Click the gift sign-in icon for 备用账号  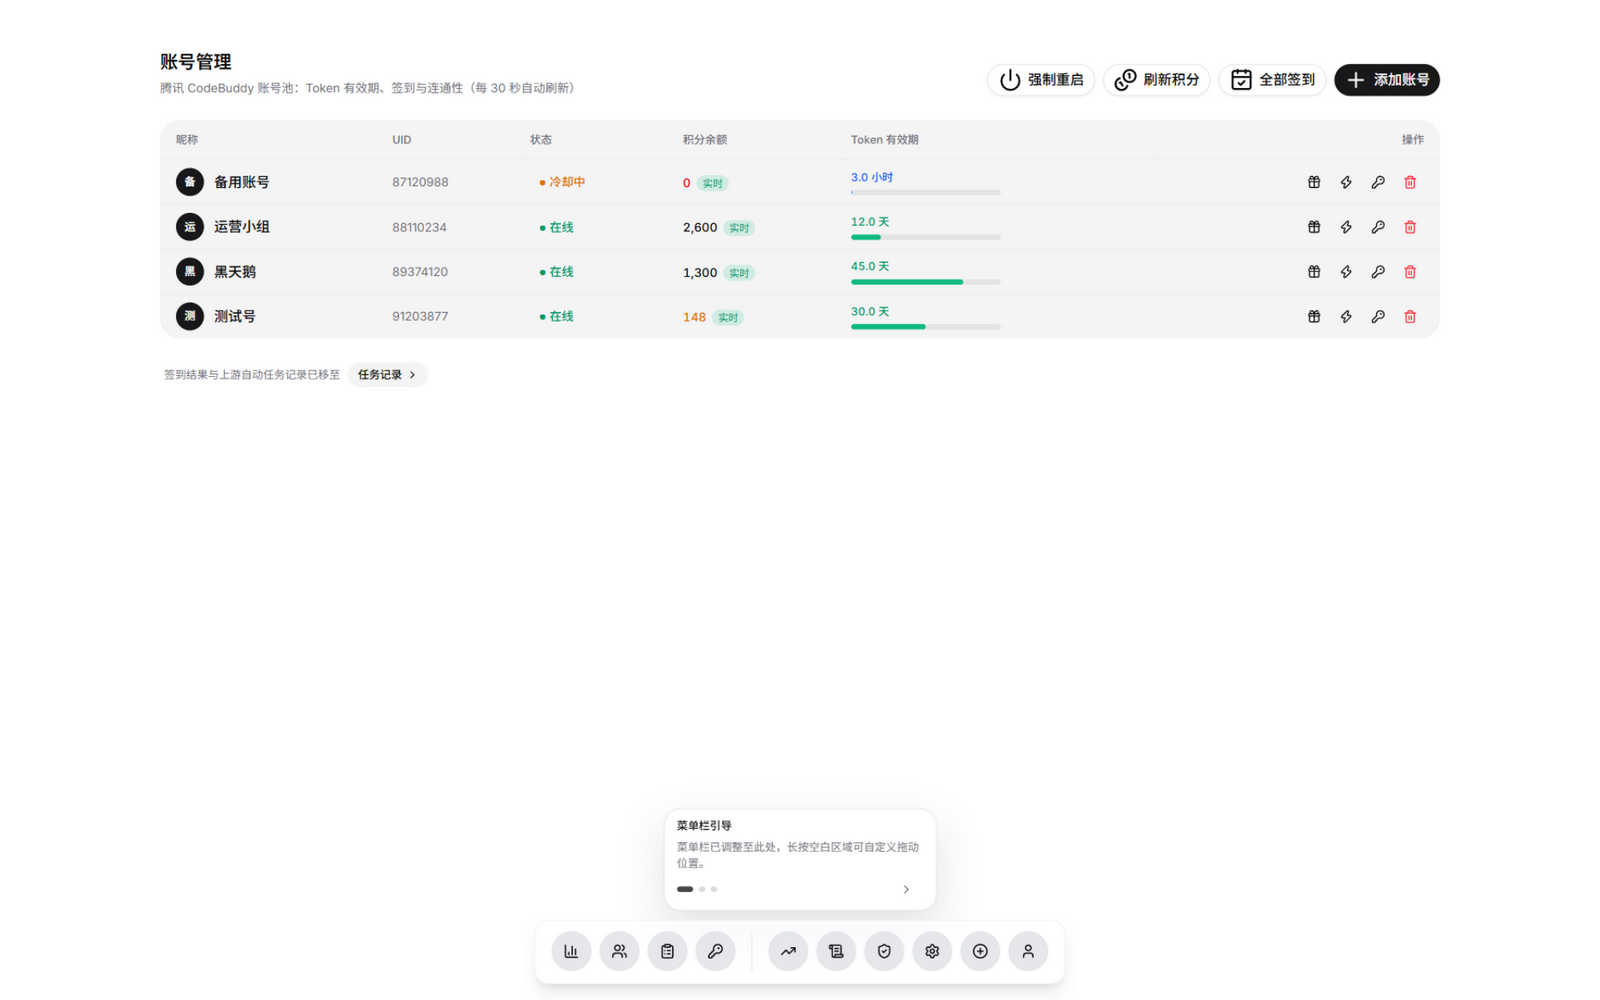1314,182
